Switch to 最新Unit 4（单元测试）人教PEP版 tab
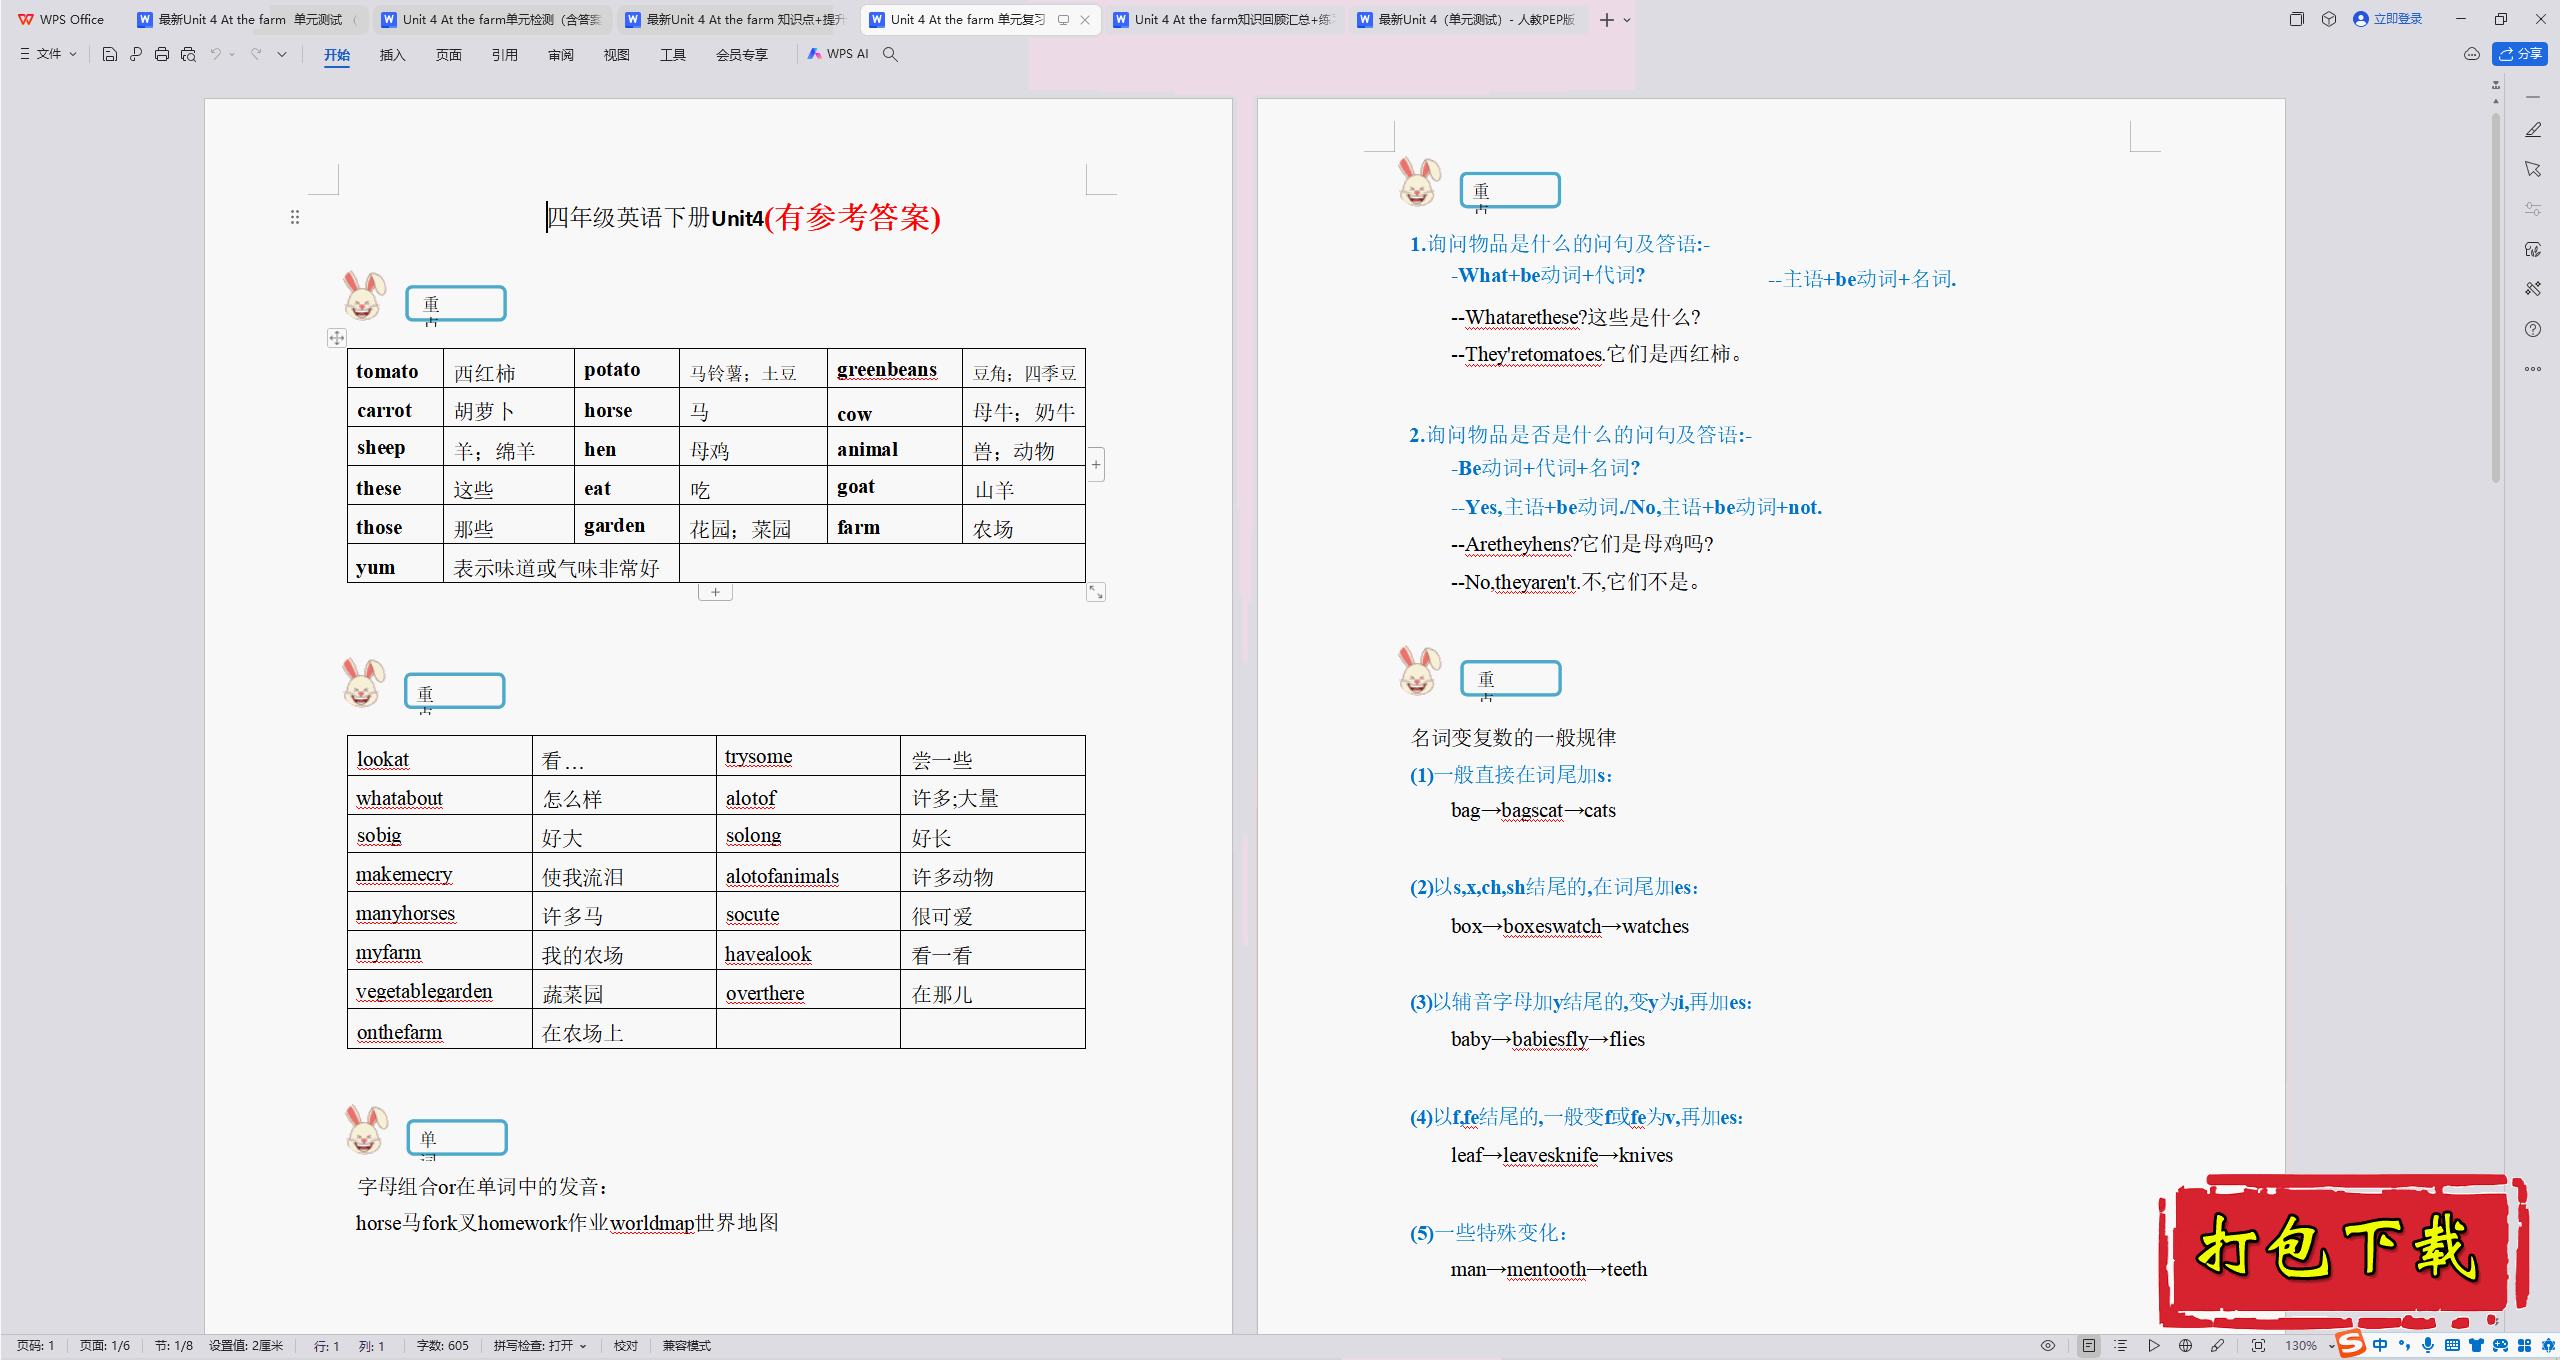 tap(1468, 19)
